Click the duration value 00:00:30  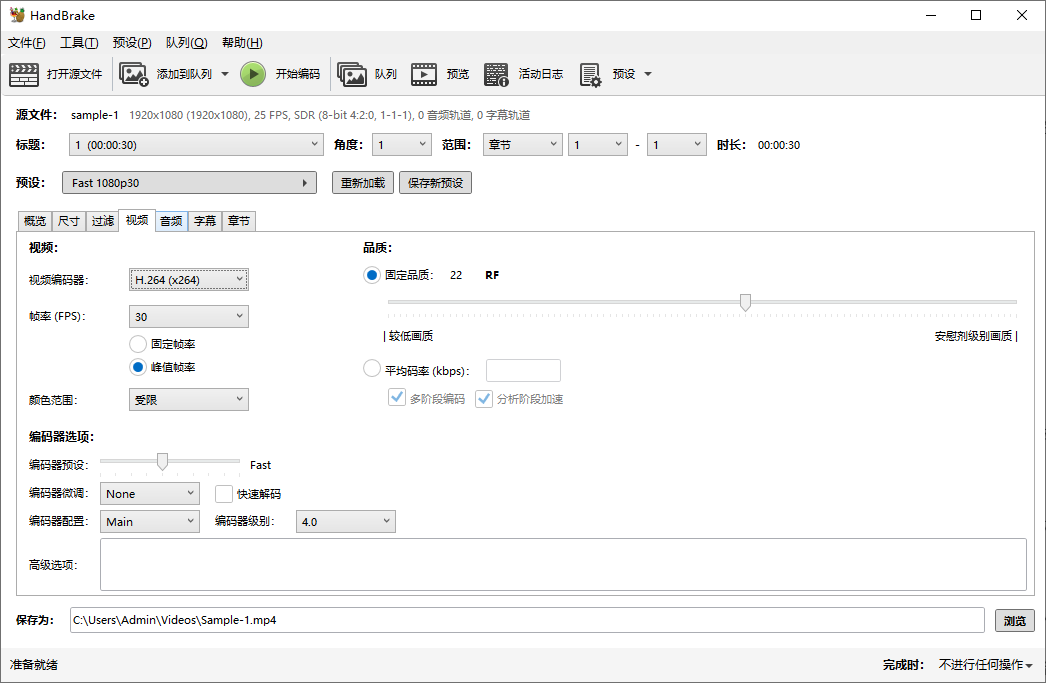pos(778,145)
